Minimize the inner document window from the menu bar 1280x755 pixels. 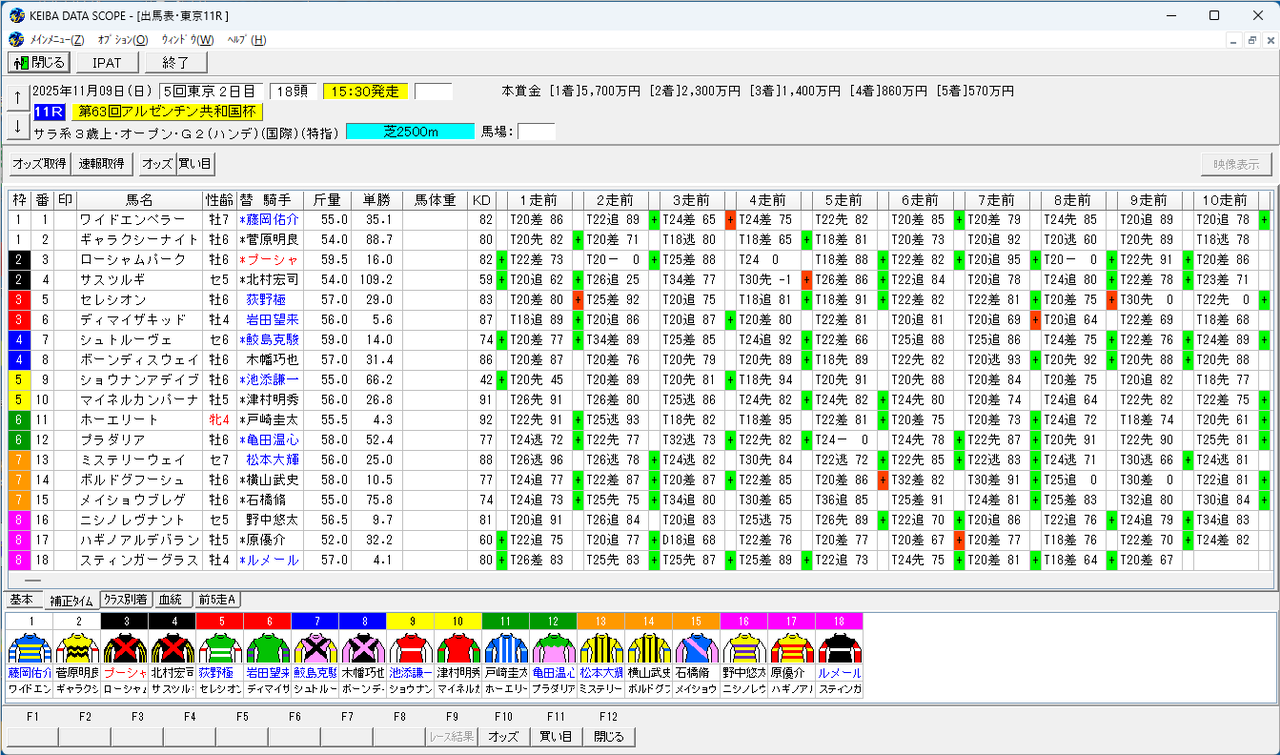pos(1233,40)
